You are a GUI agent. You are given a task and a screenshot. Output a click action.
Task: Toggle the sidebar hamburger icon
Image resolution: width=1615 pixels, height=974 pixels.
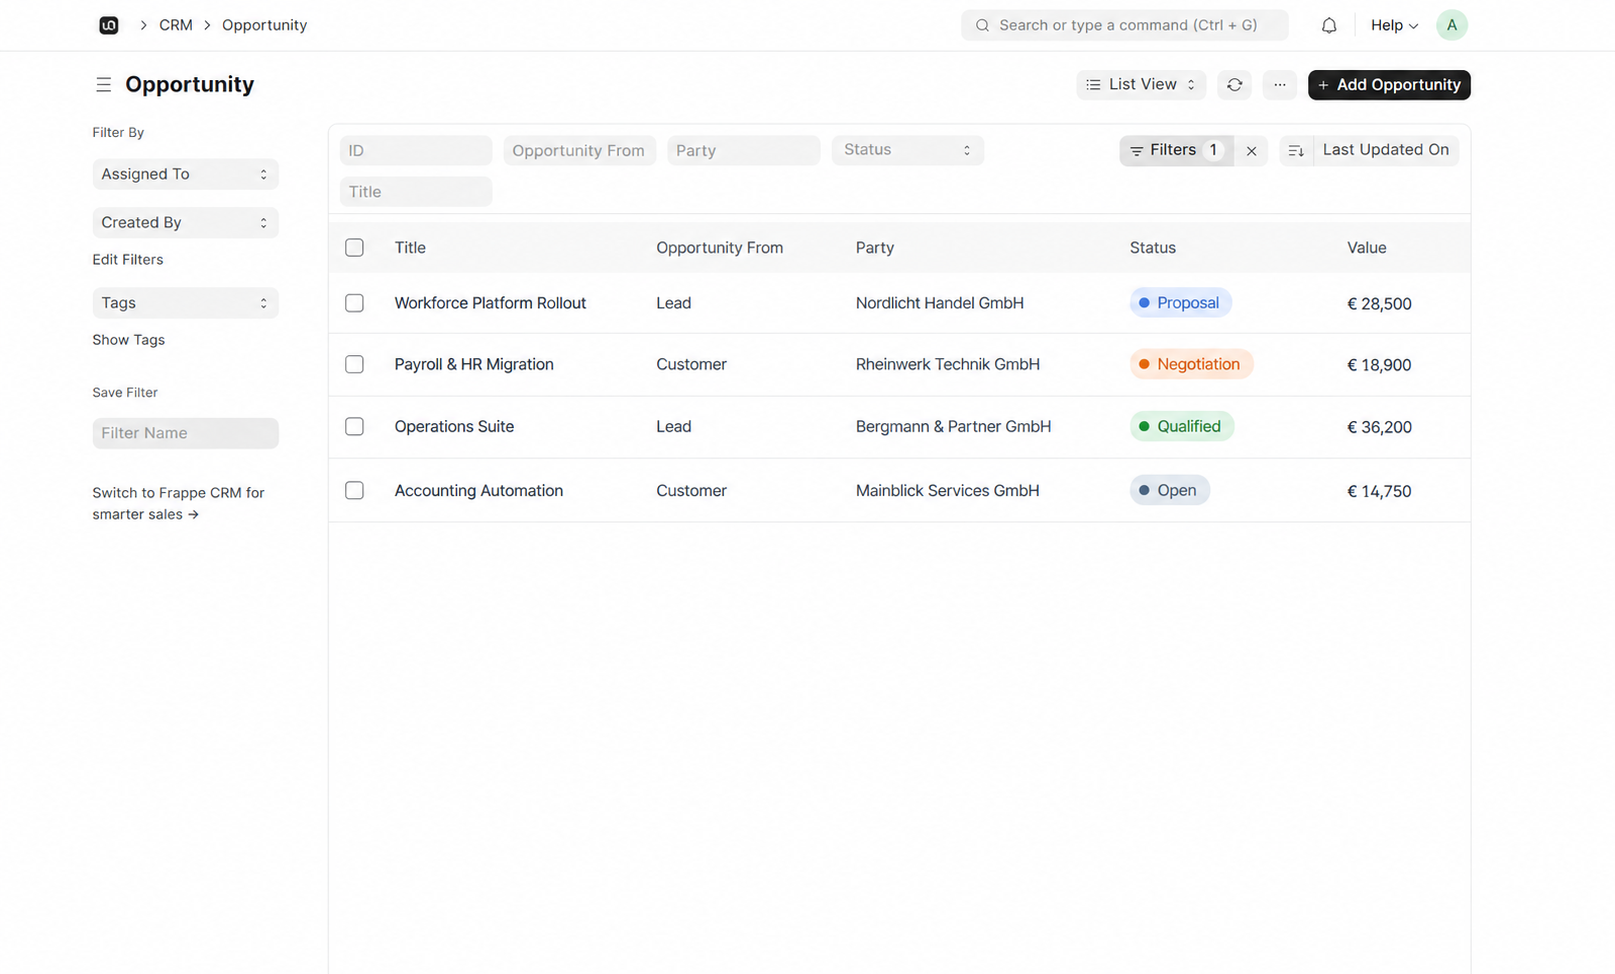pos(103,85)
